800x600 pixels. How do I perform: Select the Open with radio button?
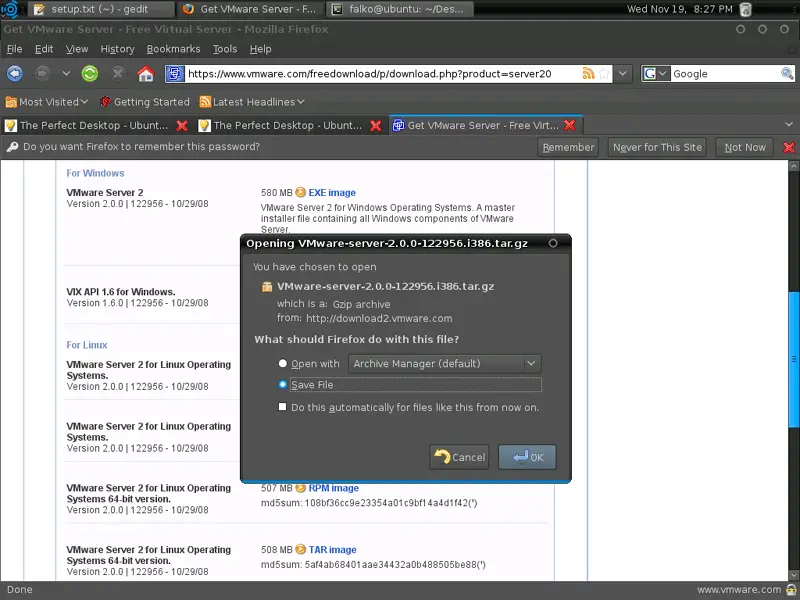pyautogui.click(x=283, y=363)
